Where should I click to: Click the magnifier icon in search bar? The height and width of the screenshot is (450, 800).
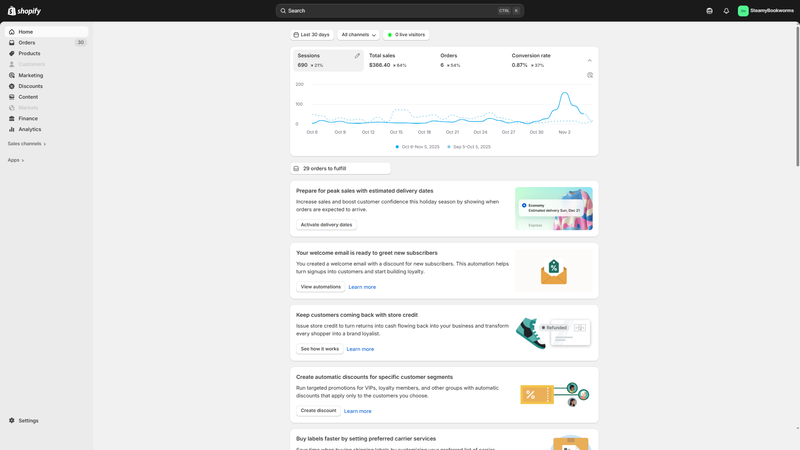(283, 11)
